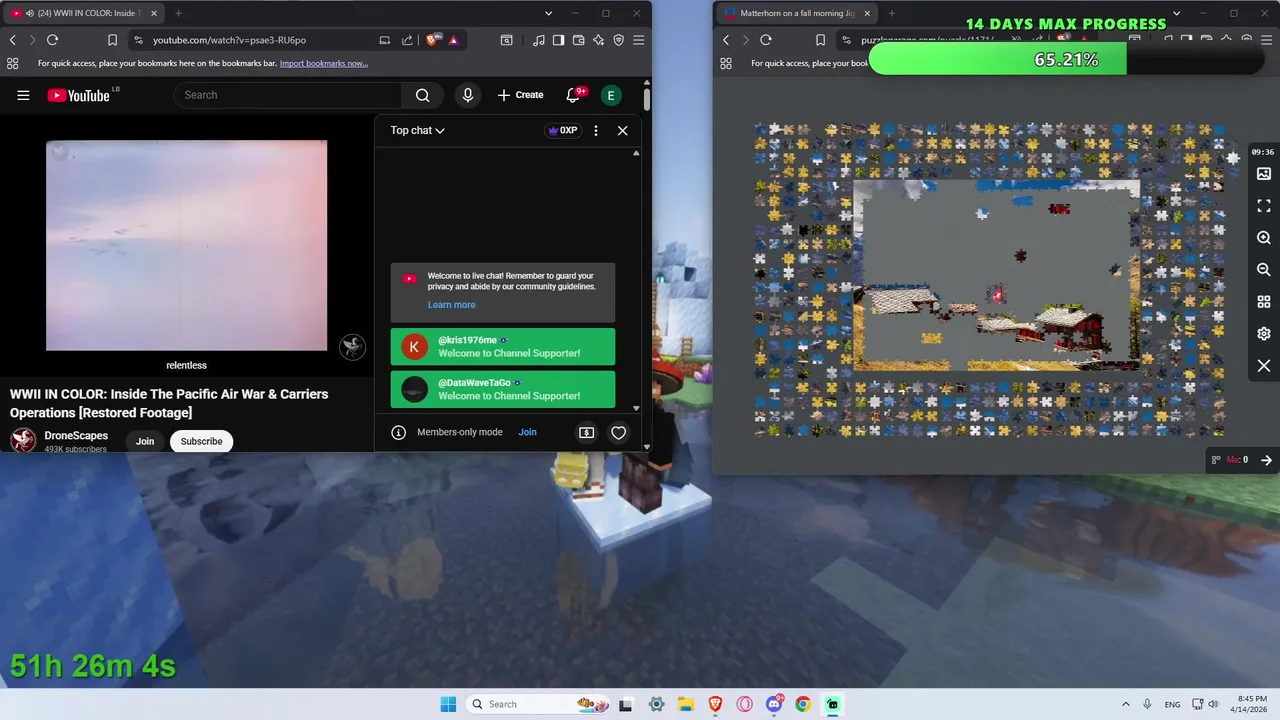The image size is (1280, 720).
Task: Start voice search with the microphone icon
Action: tap(467, 95)
